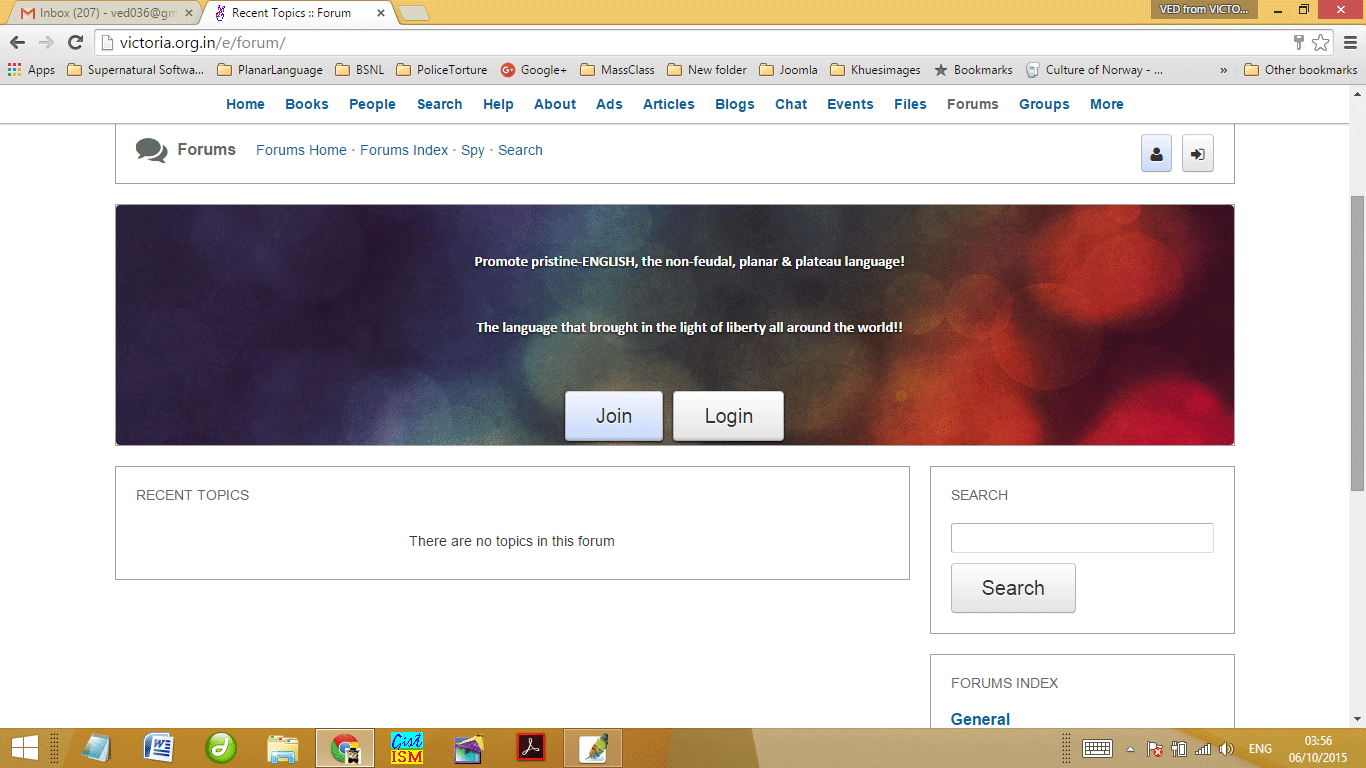Click the VED Chrome profile button
The width and height of the screenshot is (1366, 768).
coord(1203,9)
